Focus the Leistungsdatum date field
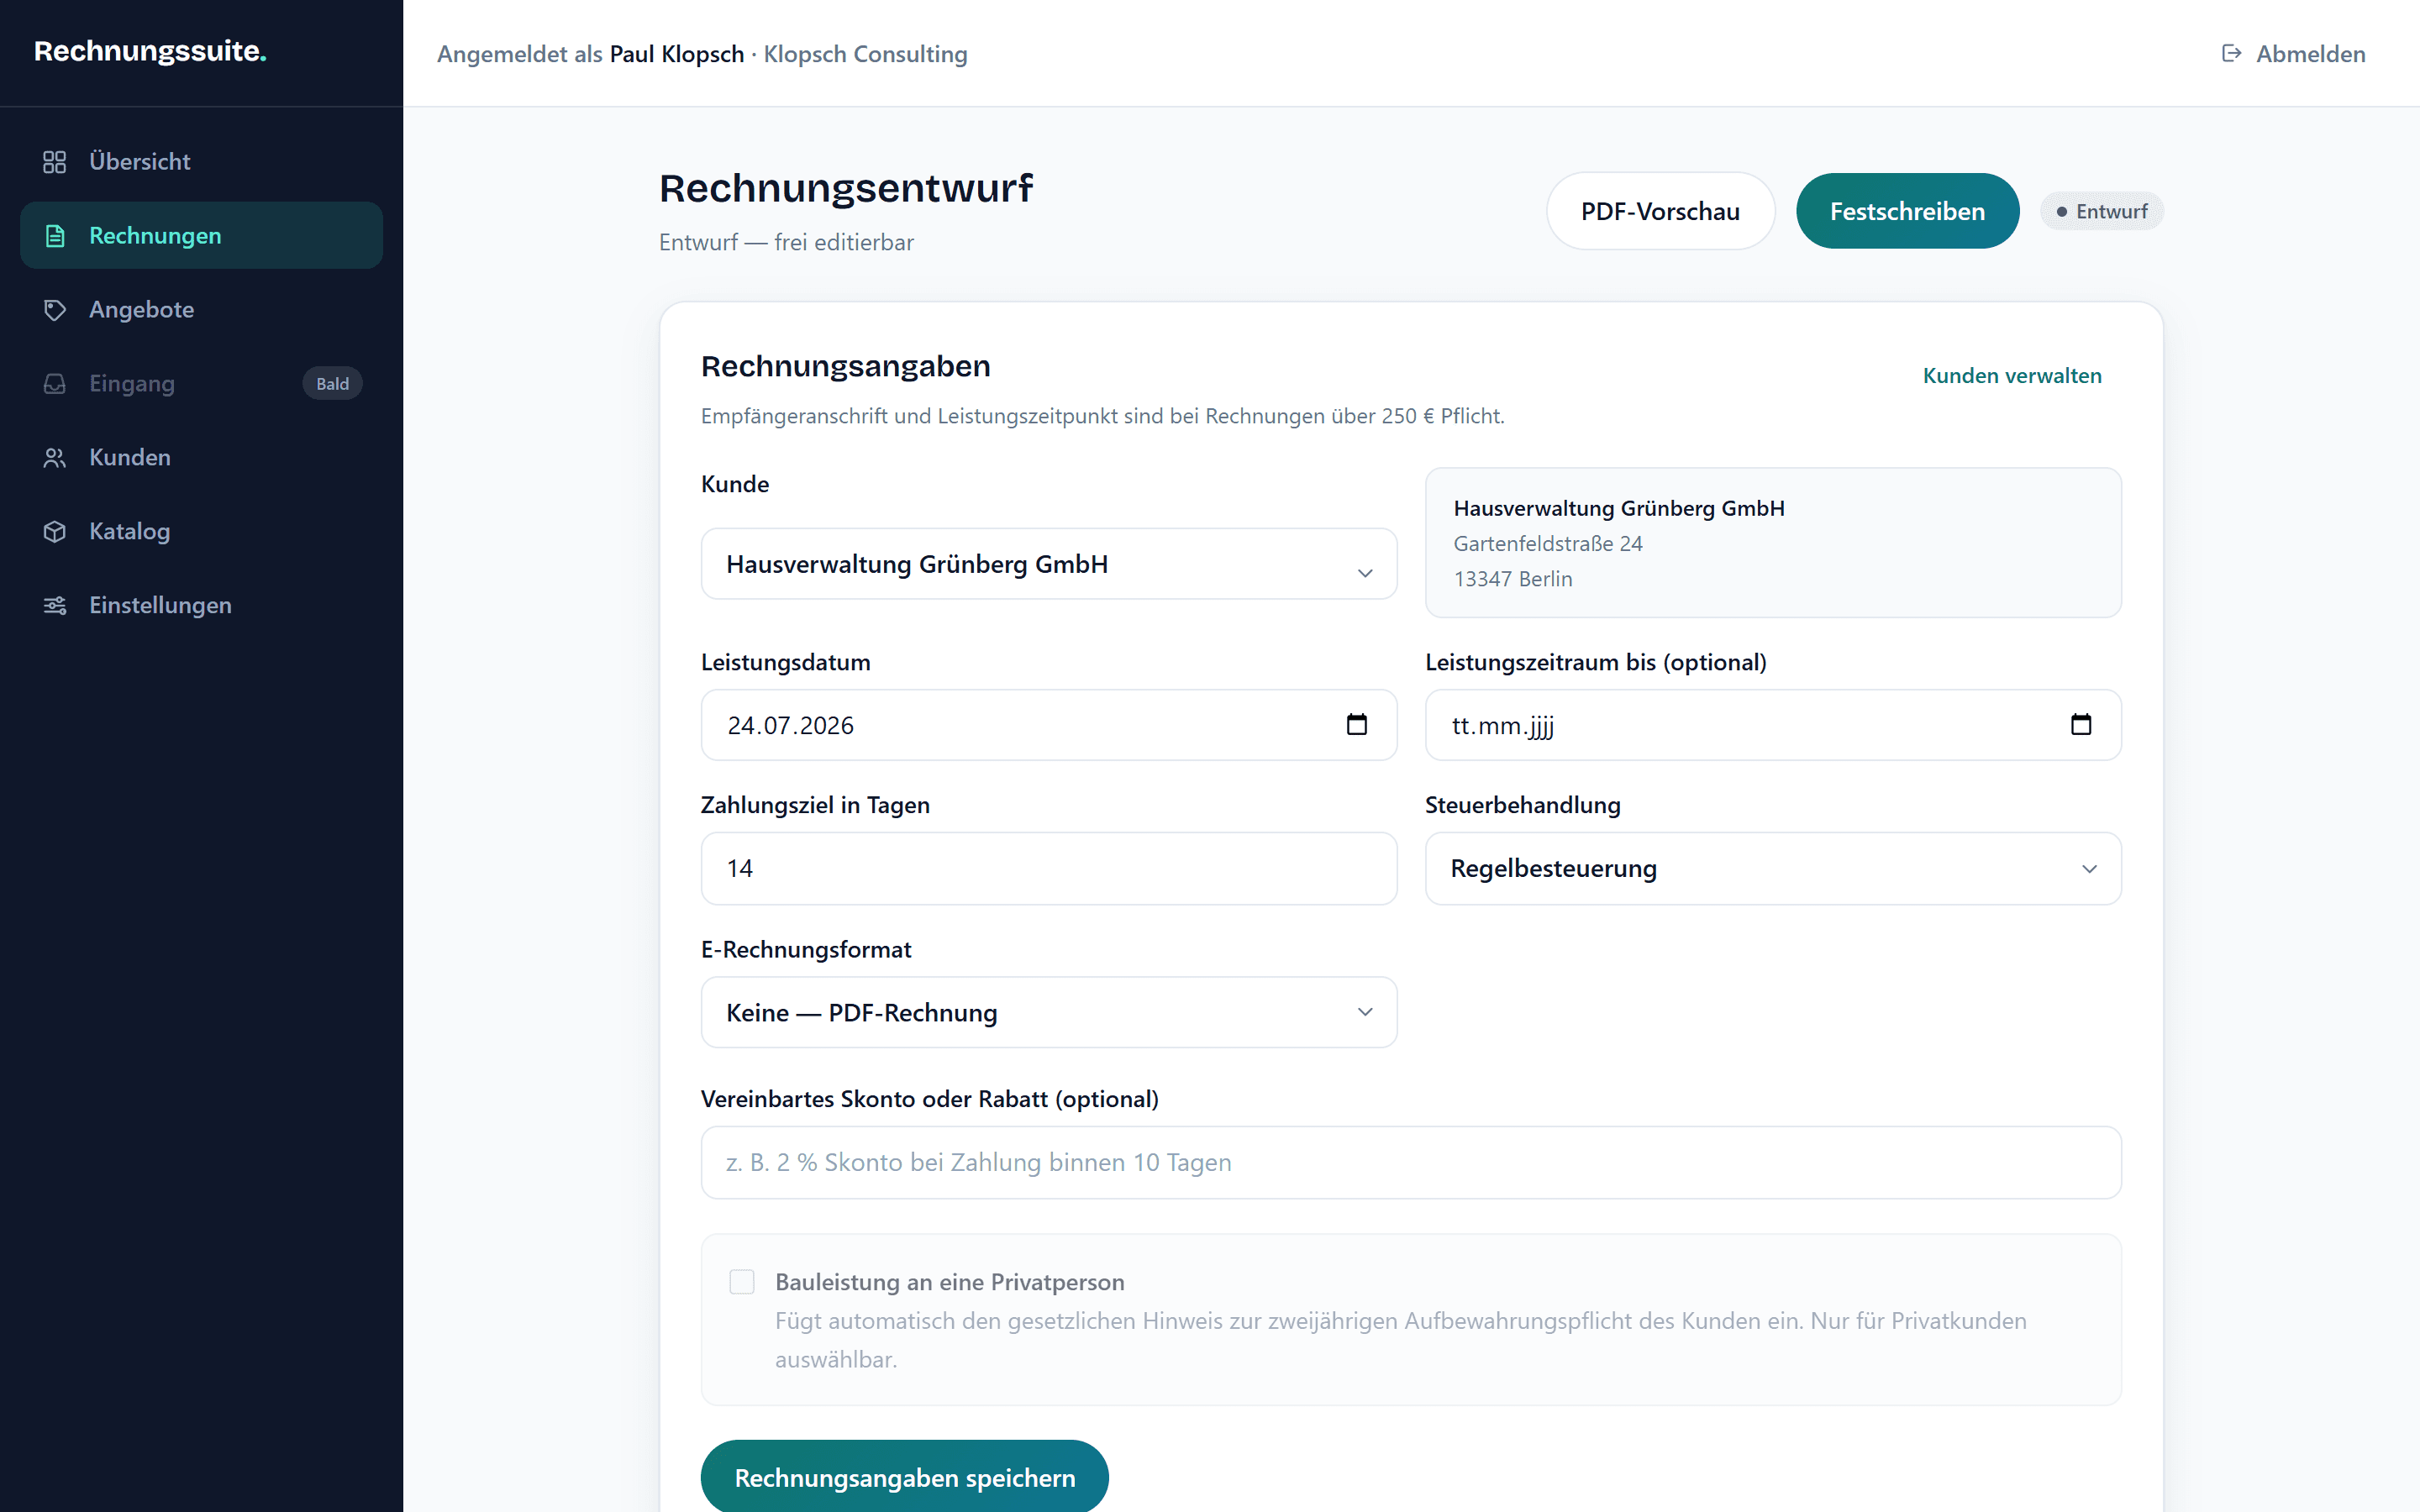 [x=1048, y=725]
